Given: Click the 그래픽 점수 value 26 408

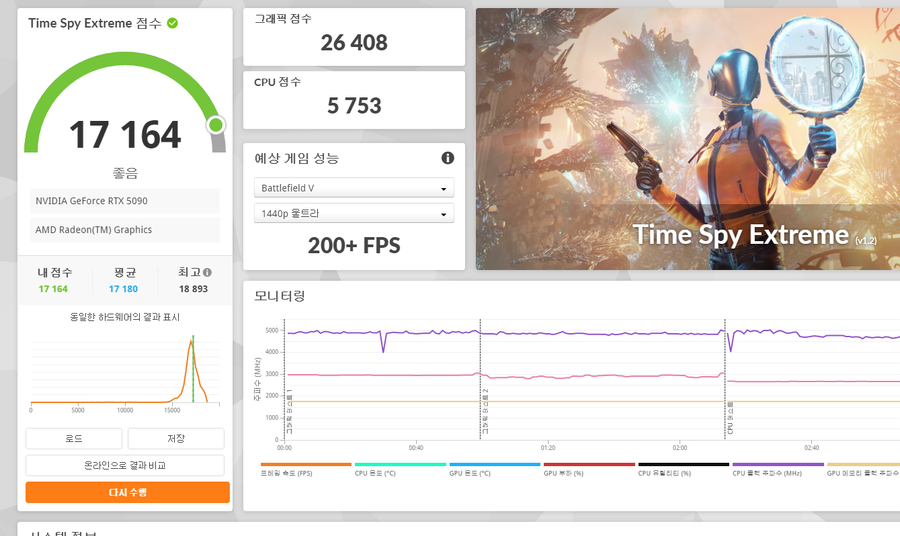Looking at the screenshot, I should point(354,42).
